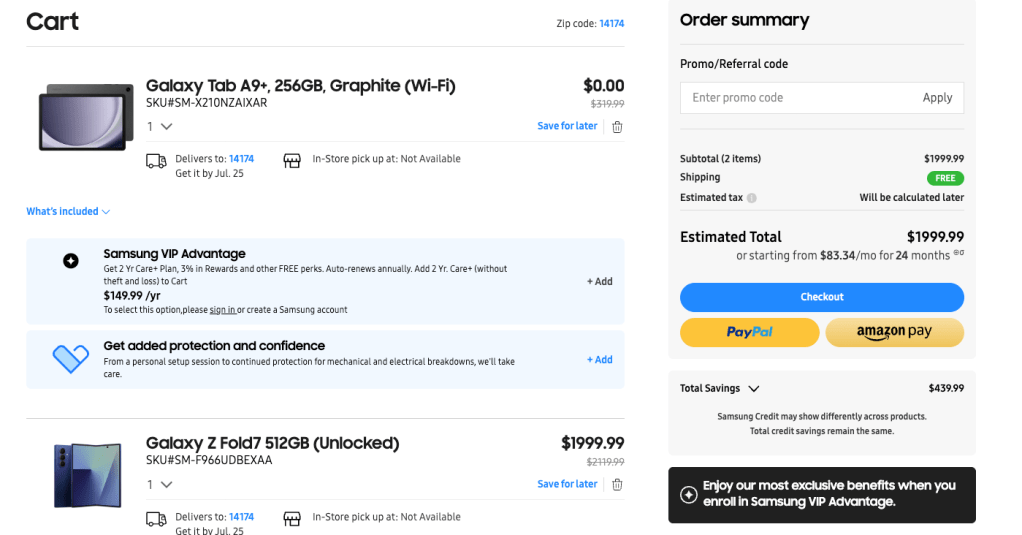The image size is (1022, 535).
Task: Open quantity dropdown for Galaxy Z Fold7
Action: pyautogui.click(x=160, y=485)
